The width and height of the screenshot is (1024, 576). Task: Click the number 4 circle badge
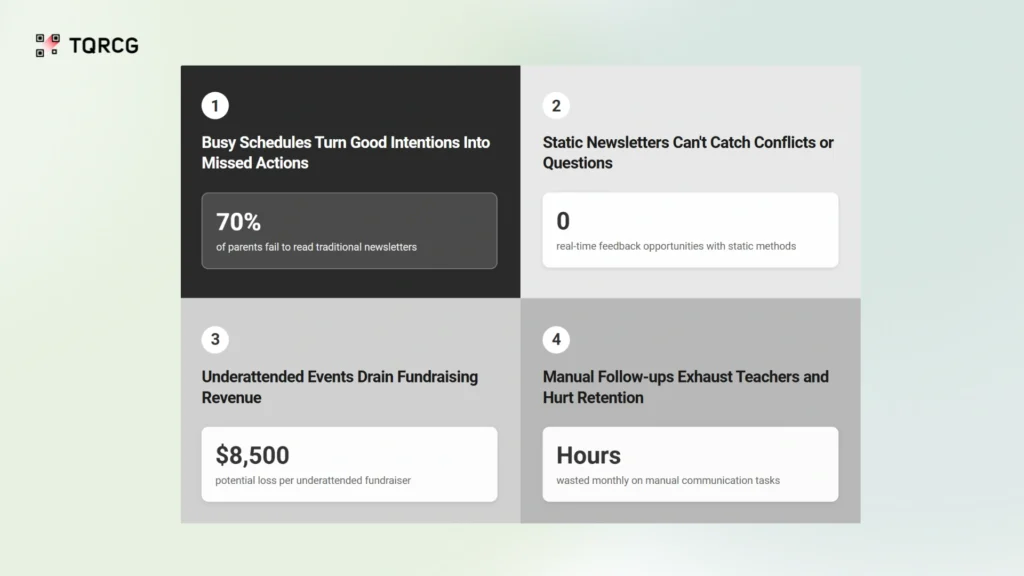tap(556, 340)
